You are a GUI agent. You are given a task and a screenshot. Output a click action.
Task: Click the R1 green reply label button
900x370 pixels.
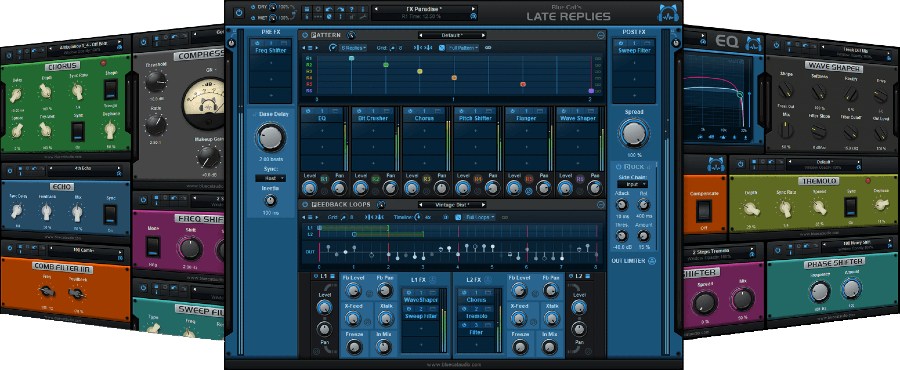tap(324, 179)
